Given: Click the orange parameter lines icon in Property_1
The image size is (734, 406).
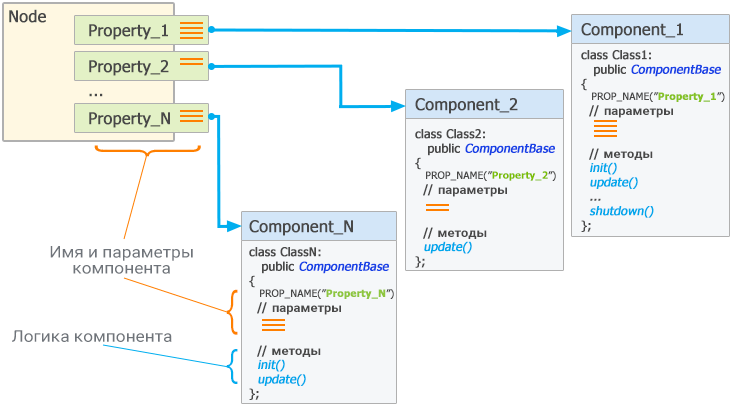Looking at the screenshot, I should coord(191,30).
